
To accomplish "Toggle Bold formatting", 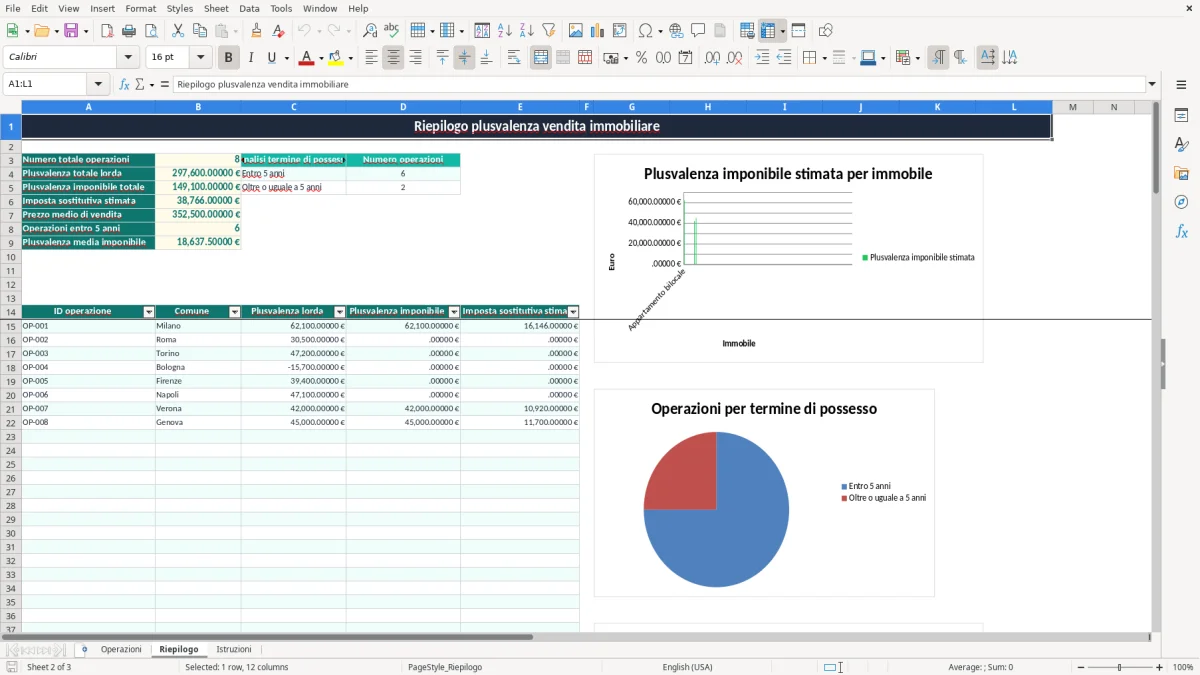I will [x=228, y=58].
